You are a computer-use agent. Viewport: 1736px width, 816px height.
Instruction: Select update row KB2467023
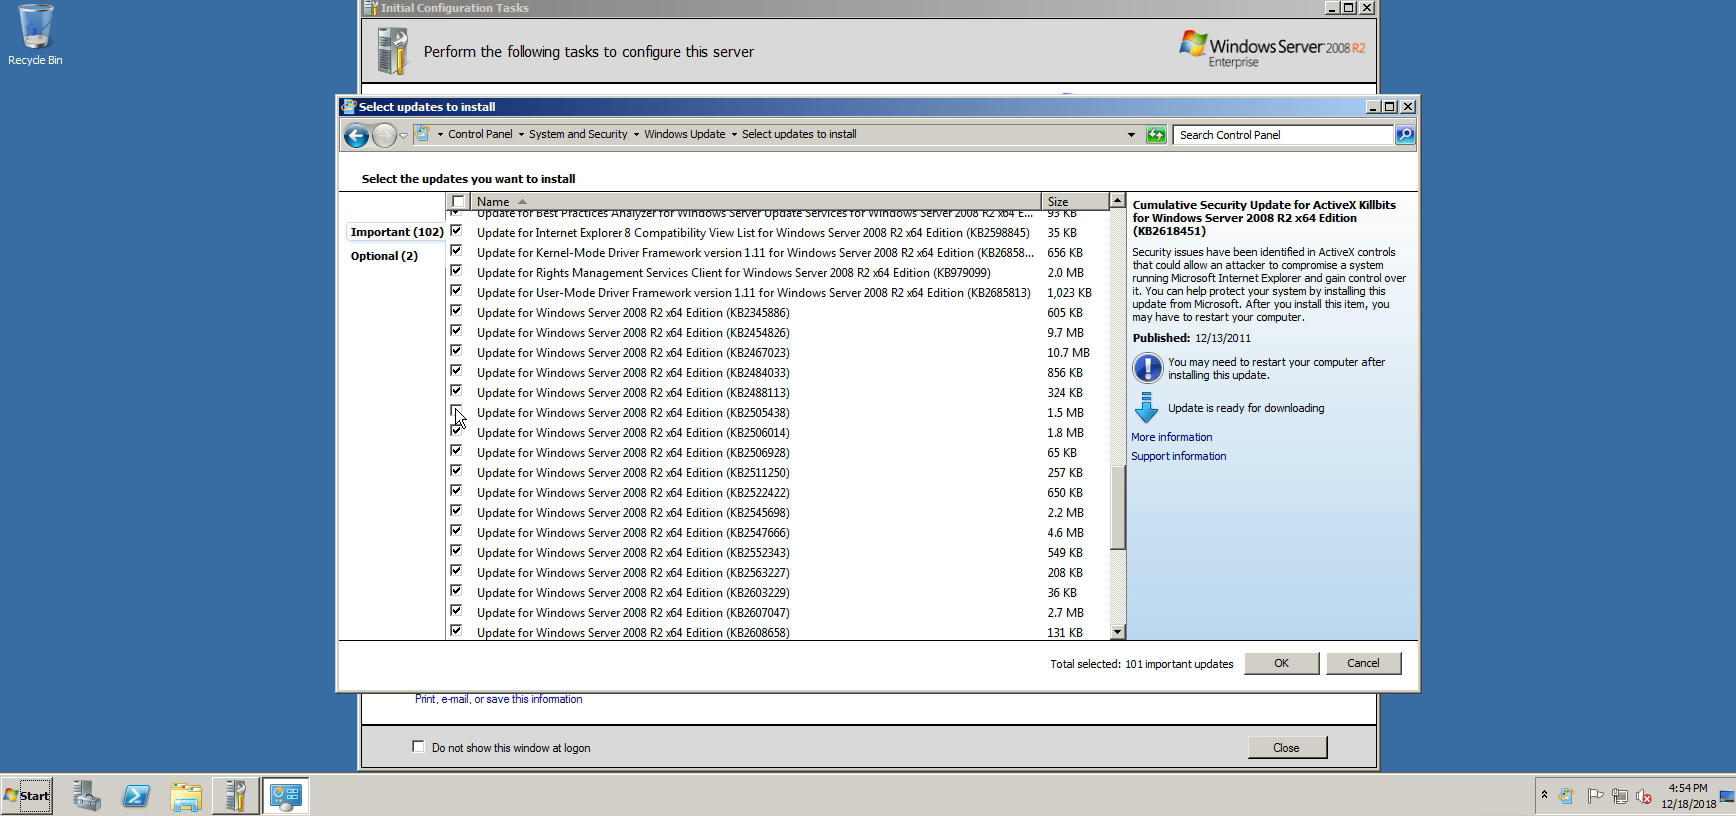pyautogui.click(x=777, y=352)
